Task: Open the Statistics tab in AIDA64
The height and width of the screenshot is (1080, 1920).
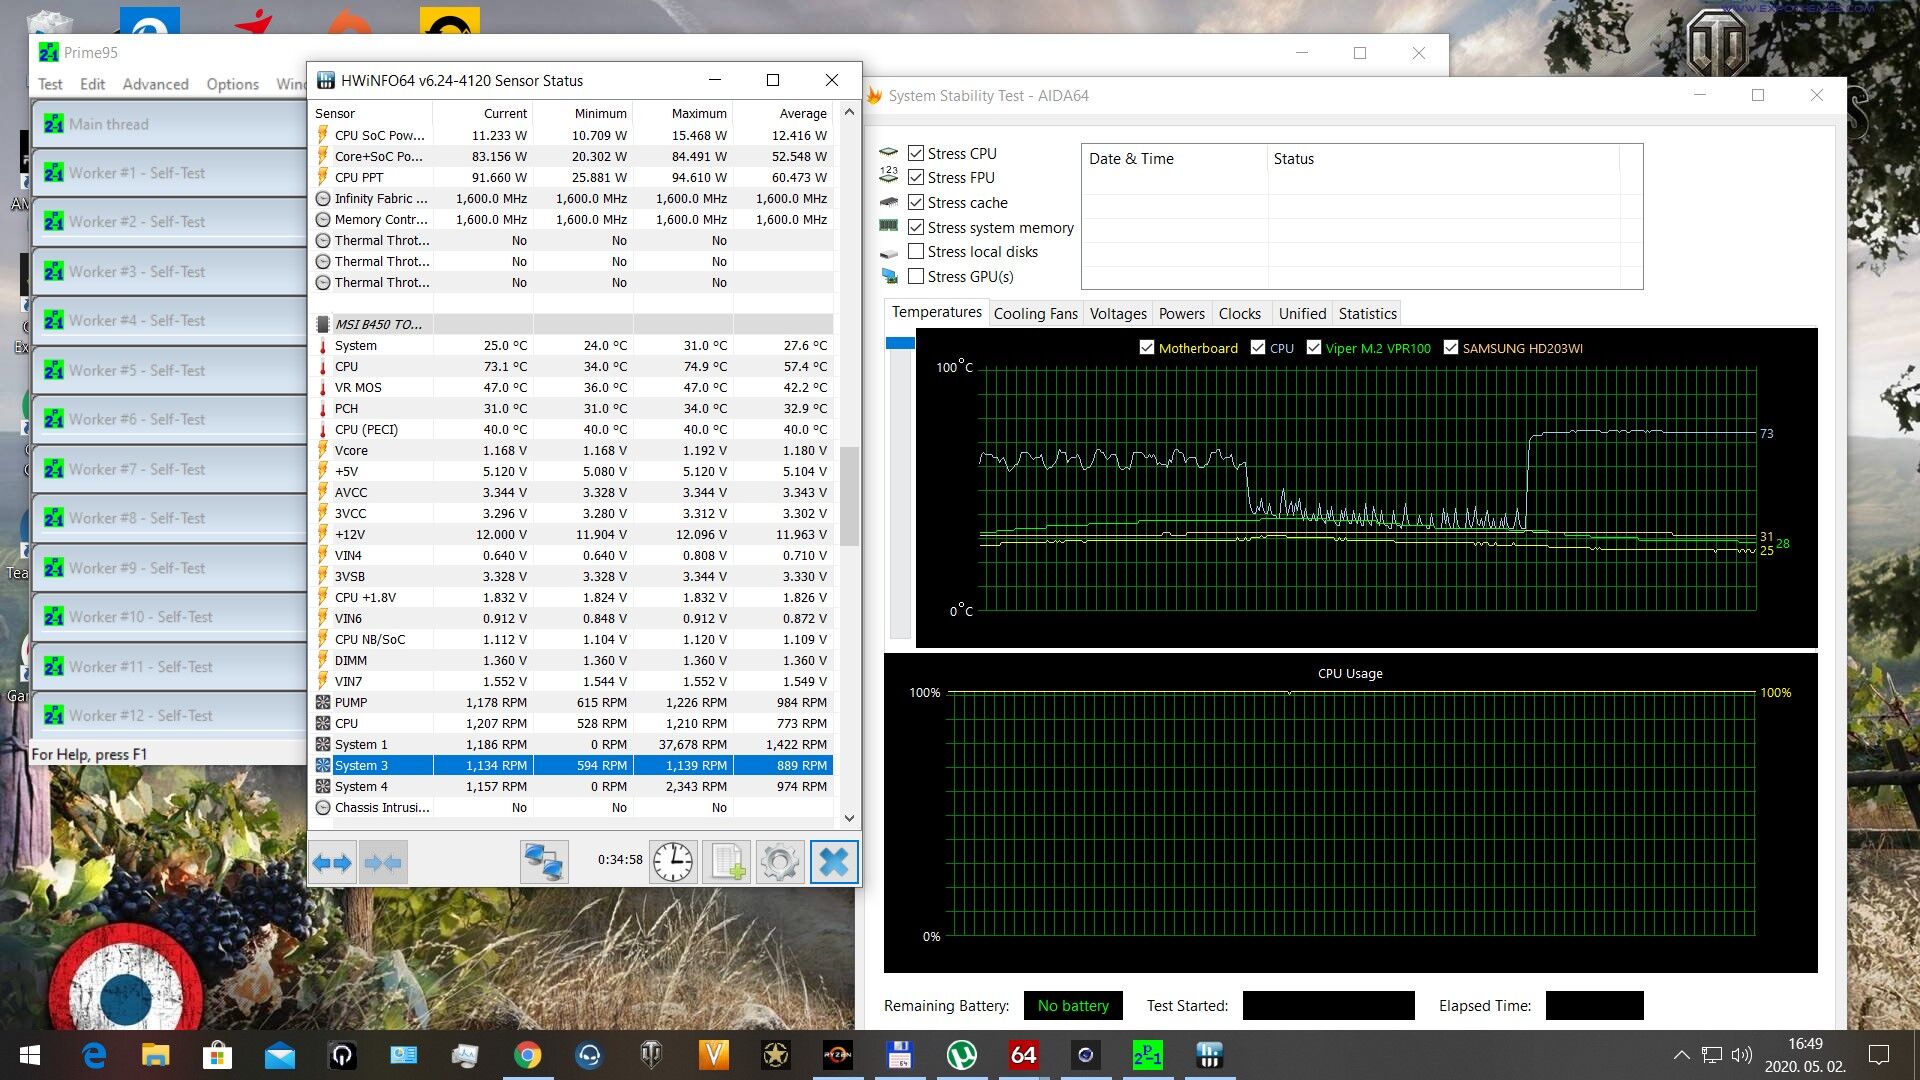Action: [x=1367, y=314]
